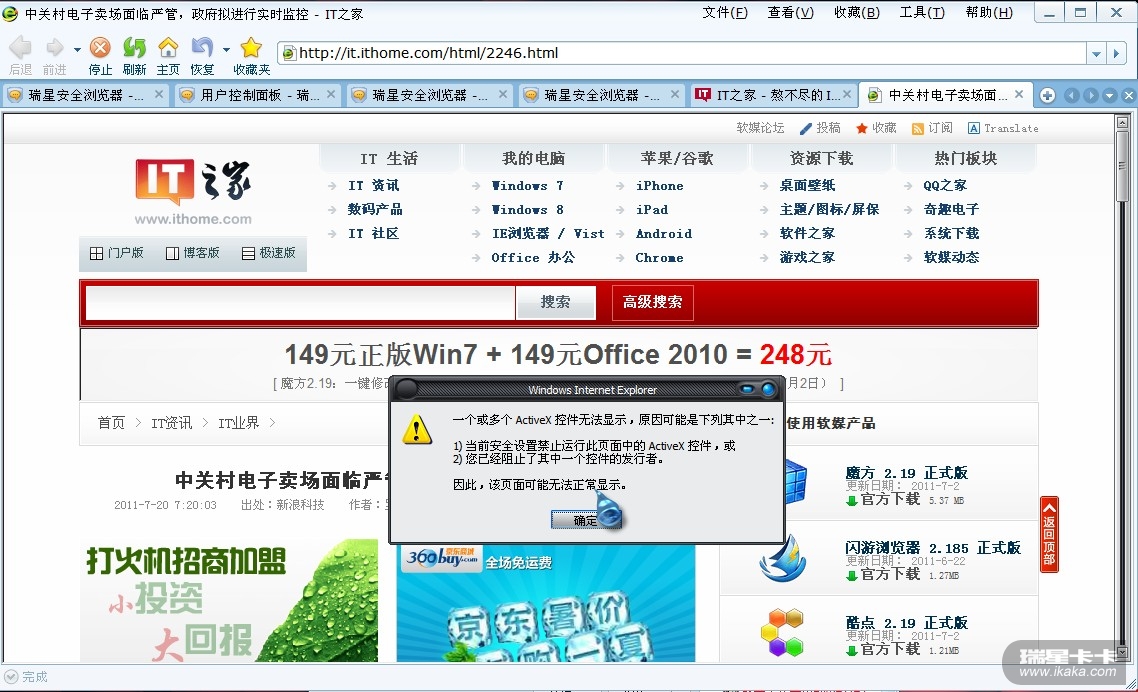The width and height of the screenshot is (1138, 692).
Task: Click 桌面壁纸 navigation link
Action: coord(807,186)
